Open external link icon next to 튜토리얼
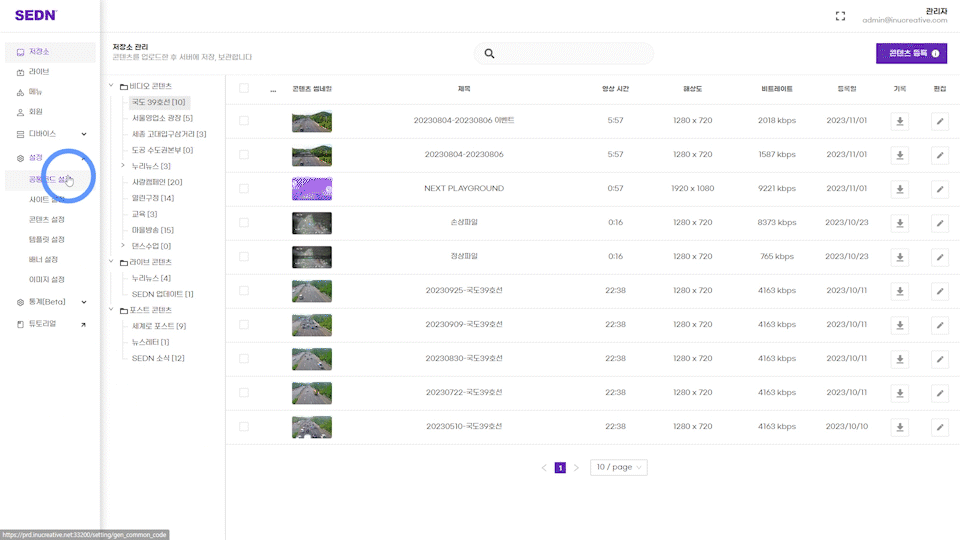Image resolution: width=960 pixels, height=540 pixels. point(83,324)
